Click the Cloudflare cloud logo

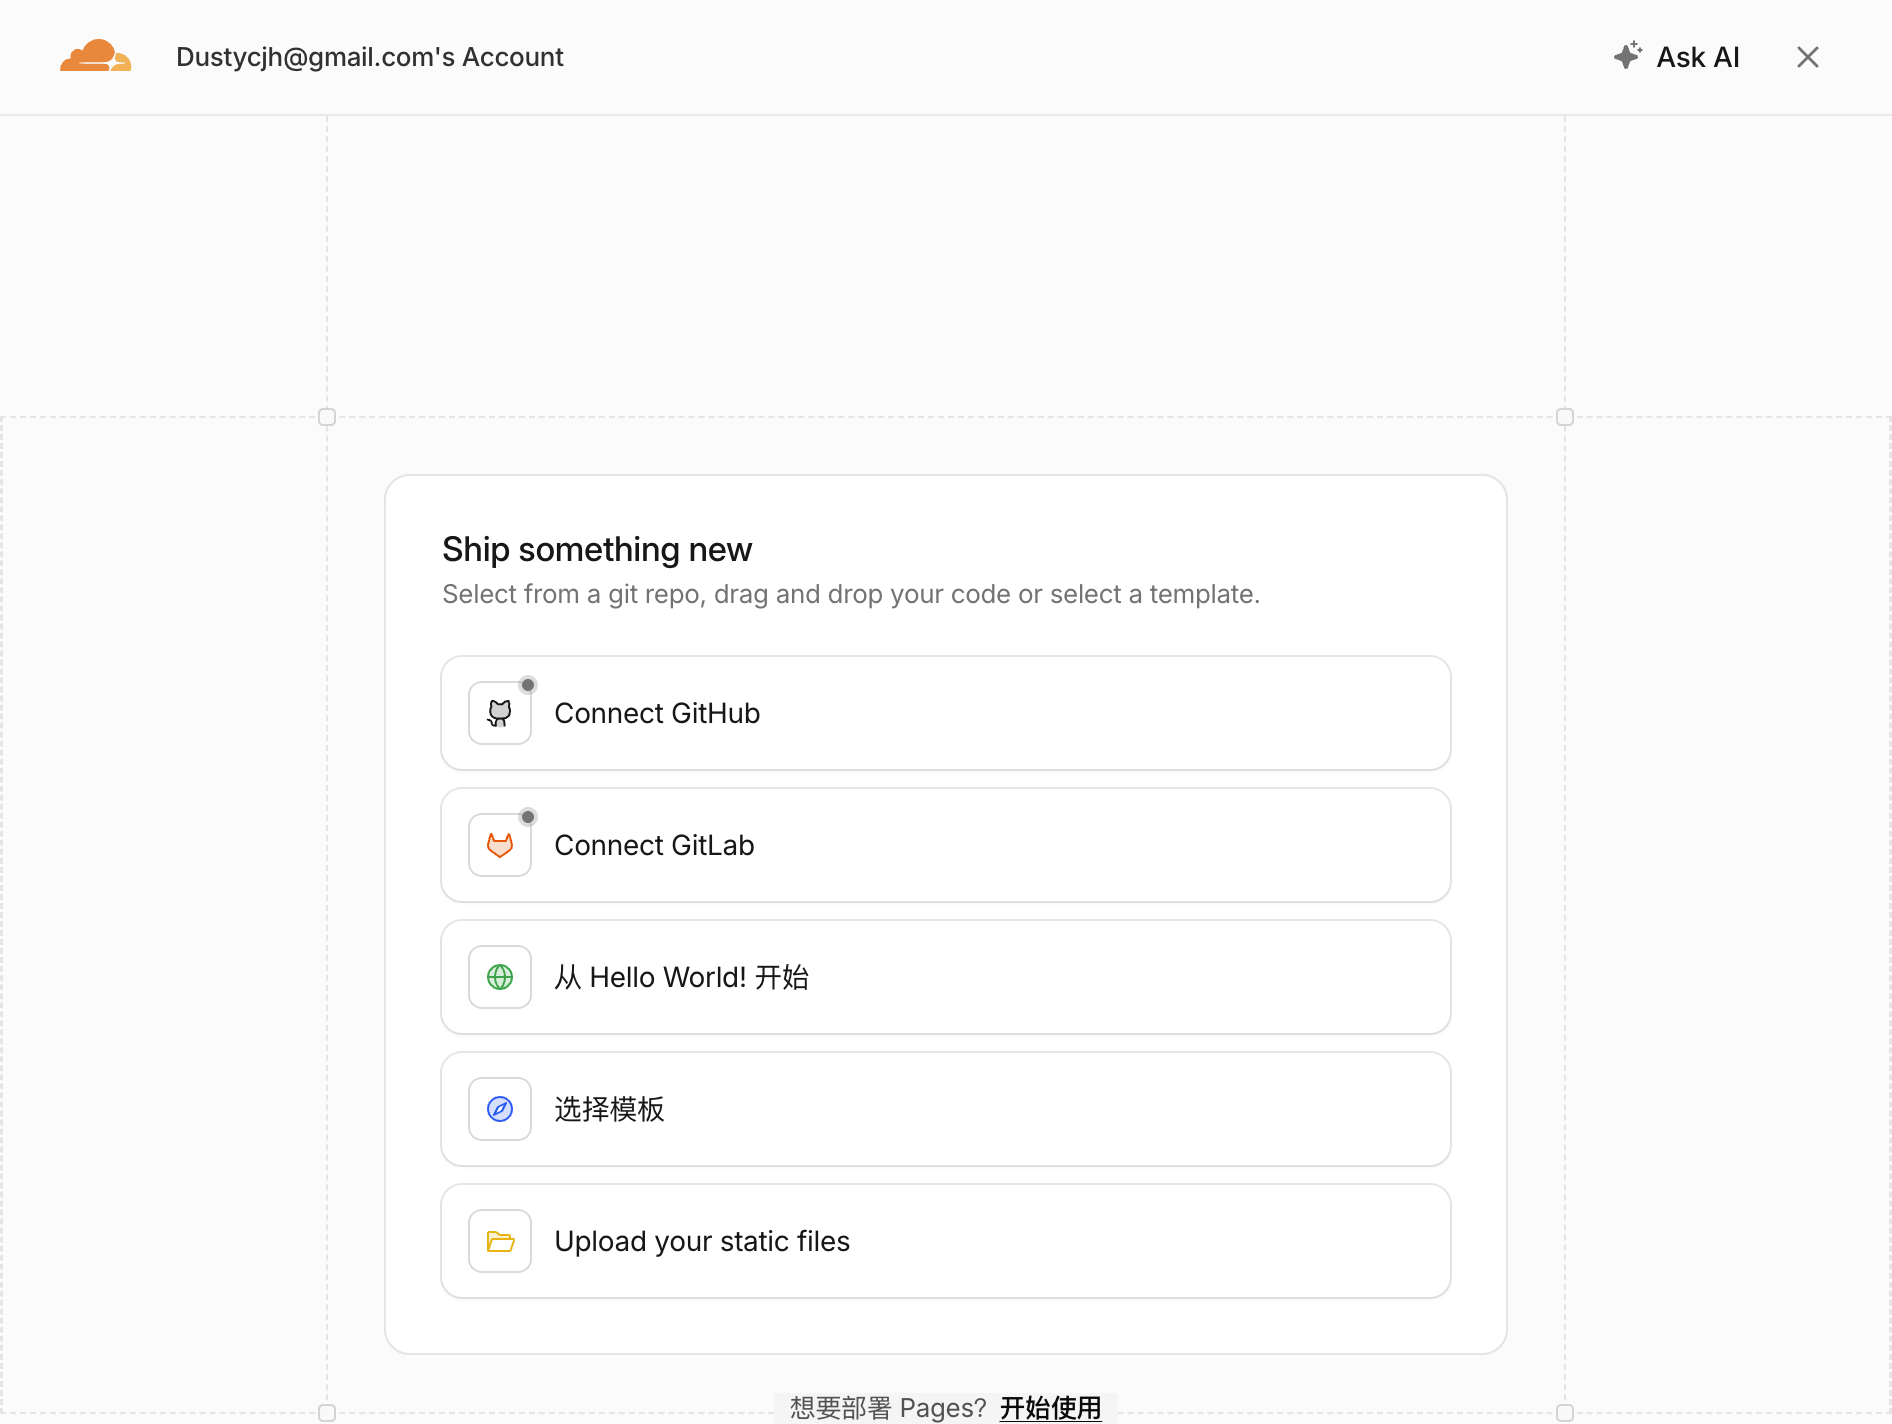click(x=95, y=56)
